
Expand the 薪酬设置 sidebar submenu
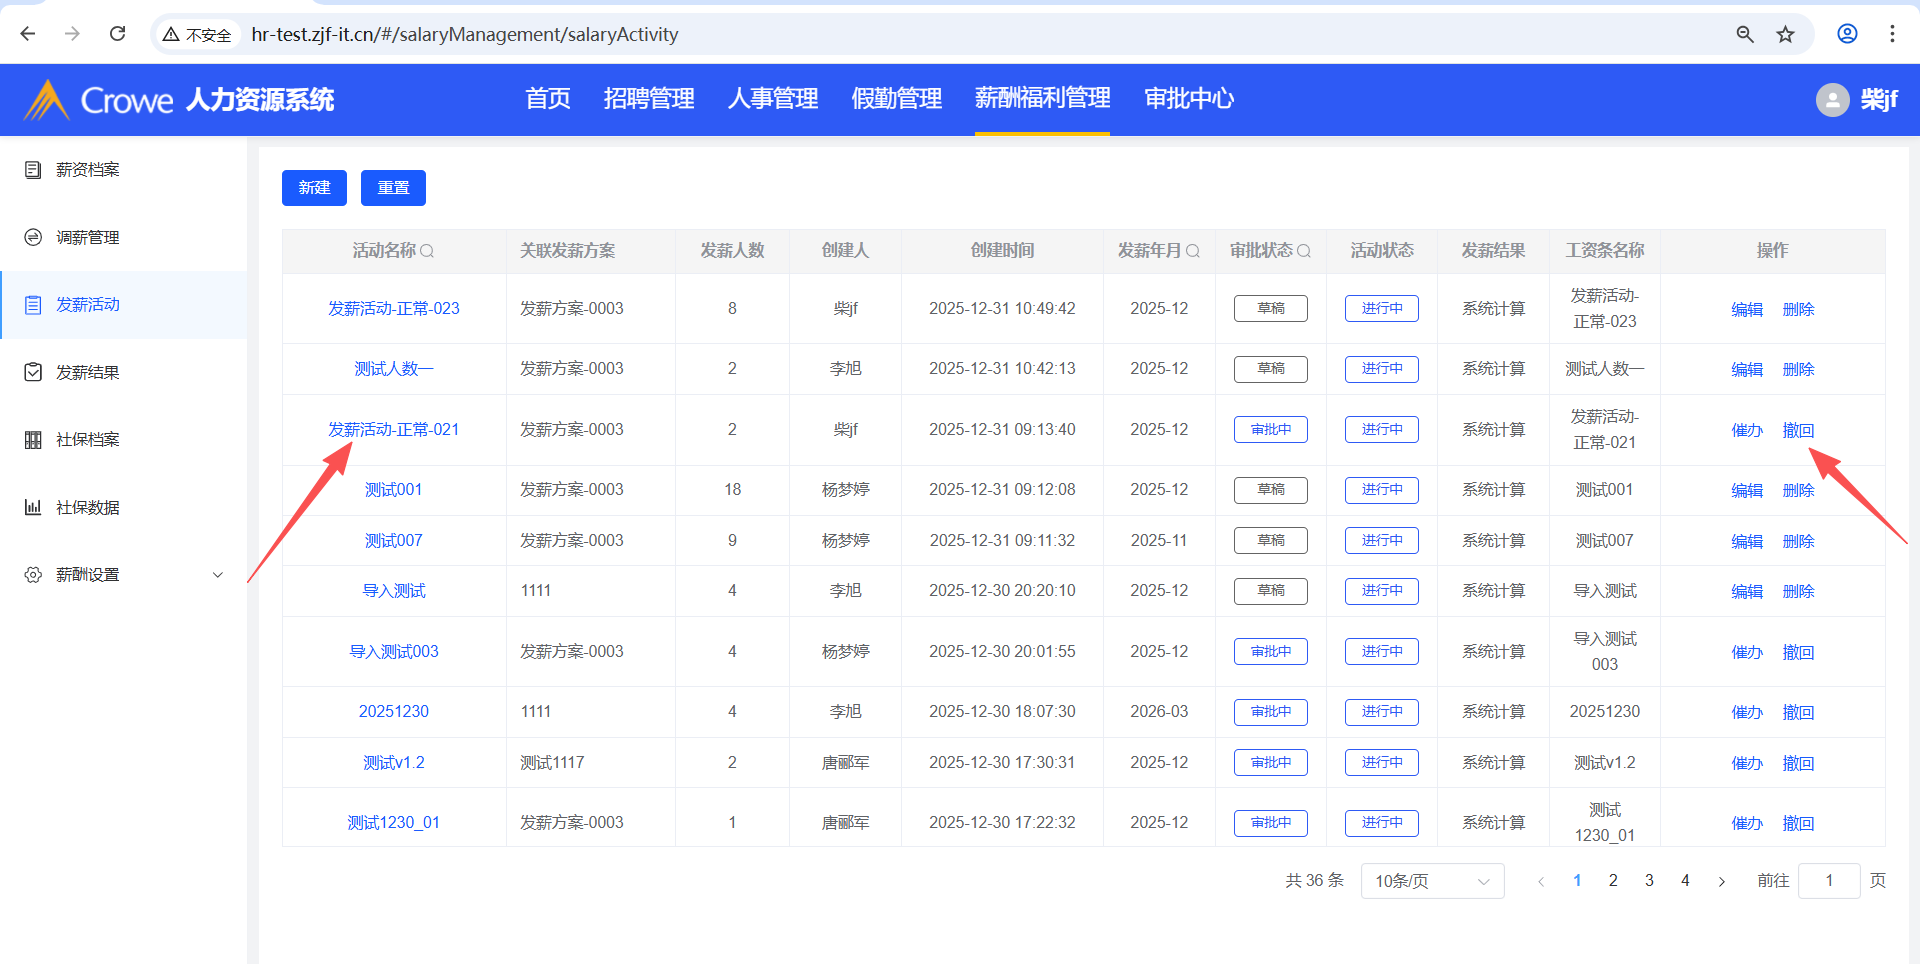pos(218,575)
